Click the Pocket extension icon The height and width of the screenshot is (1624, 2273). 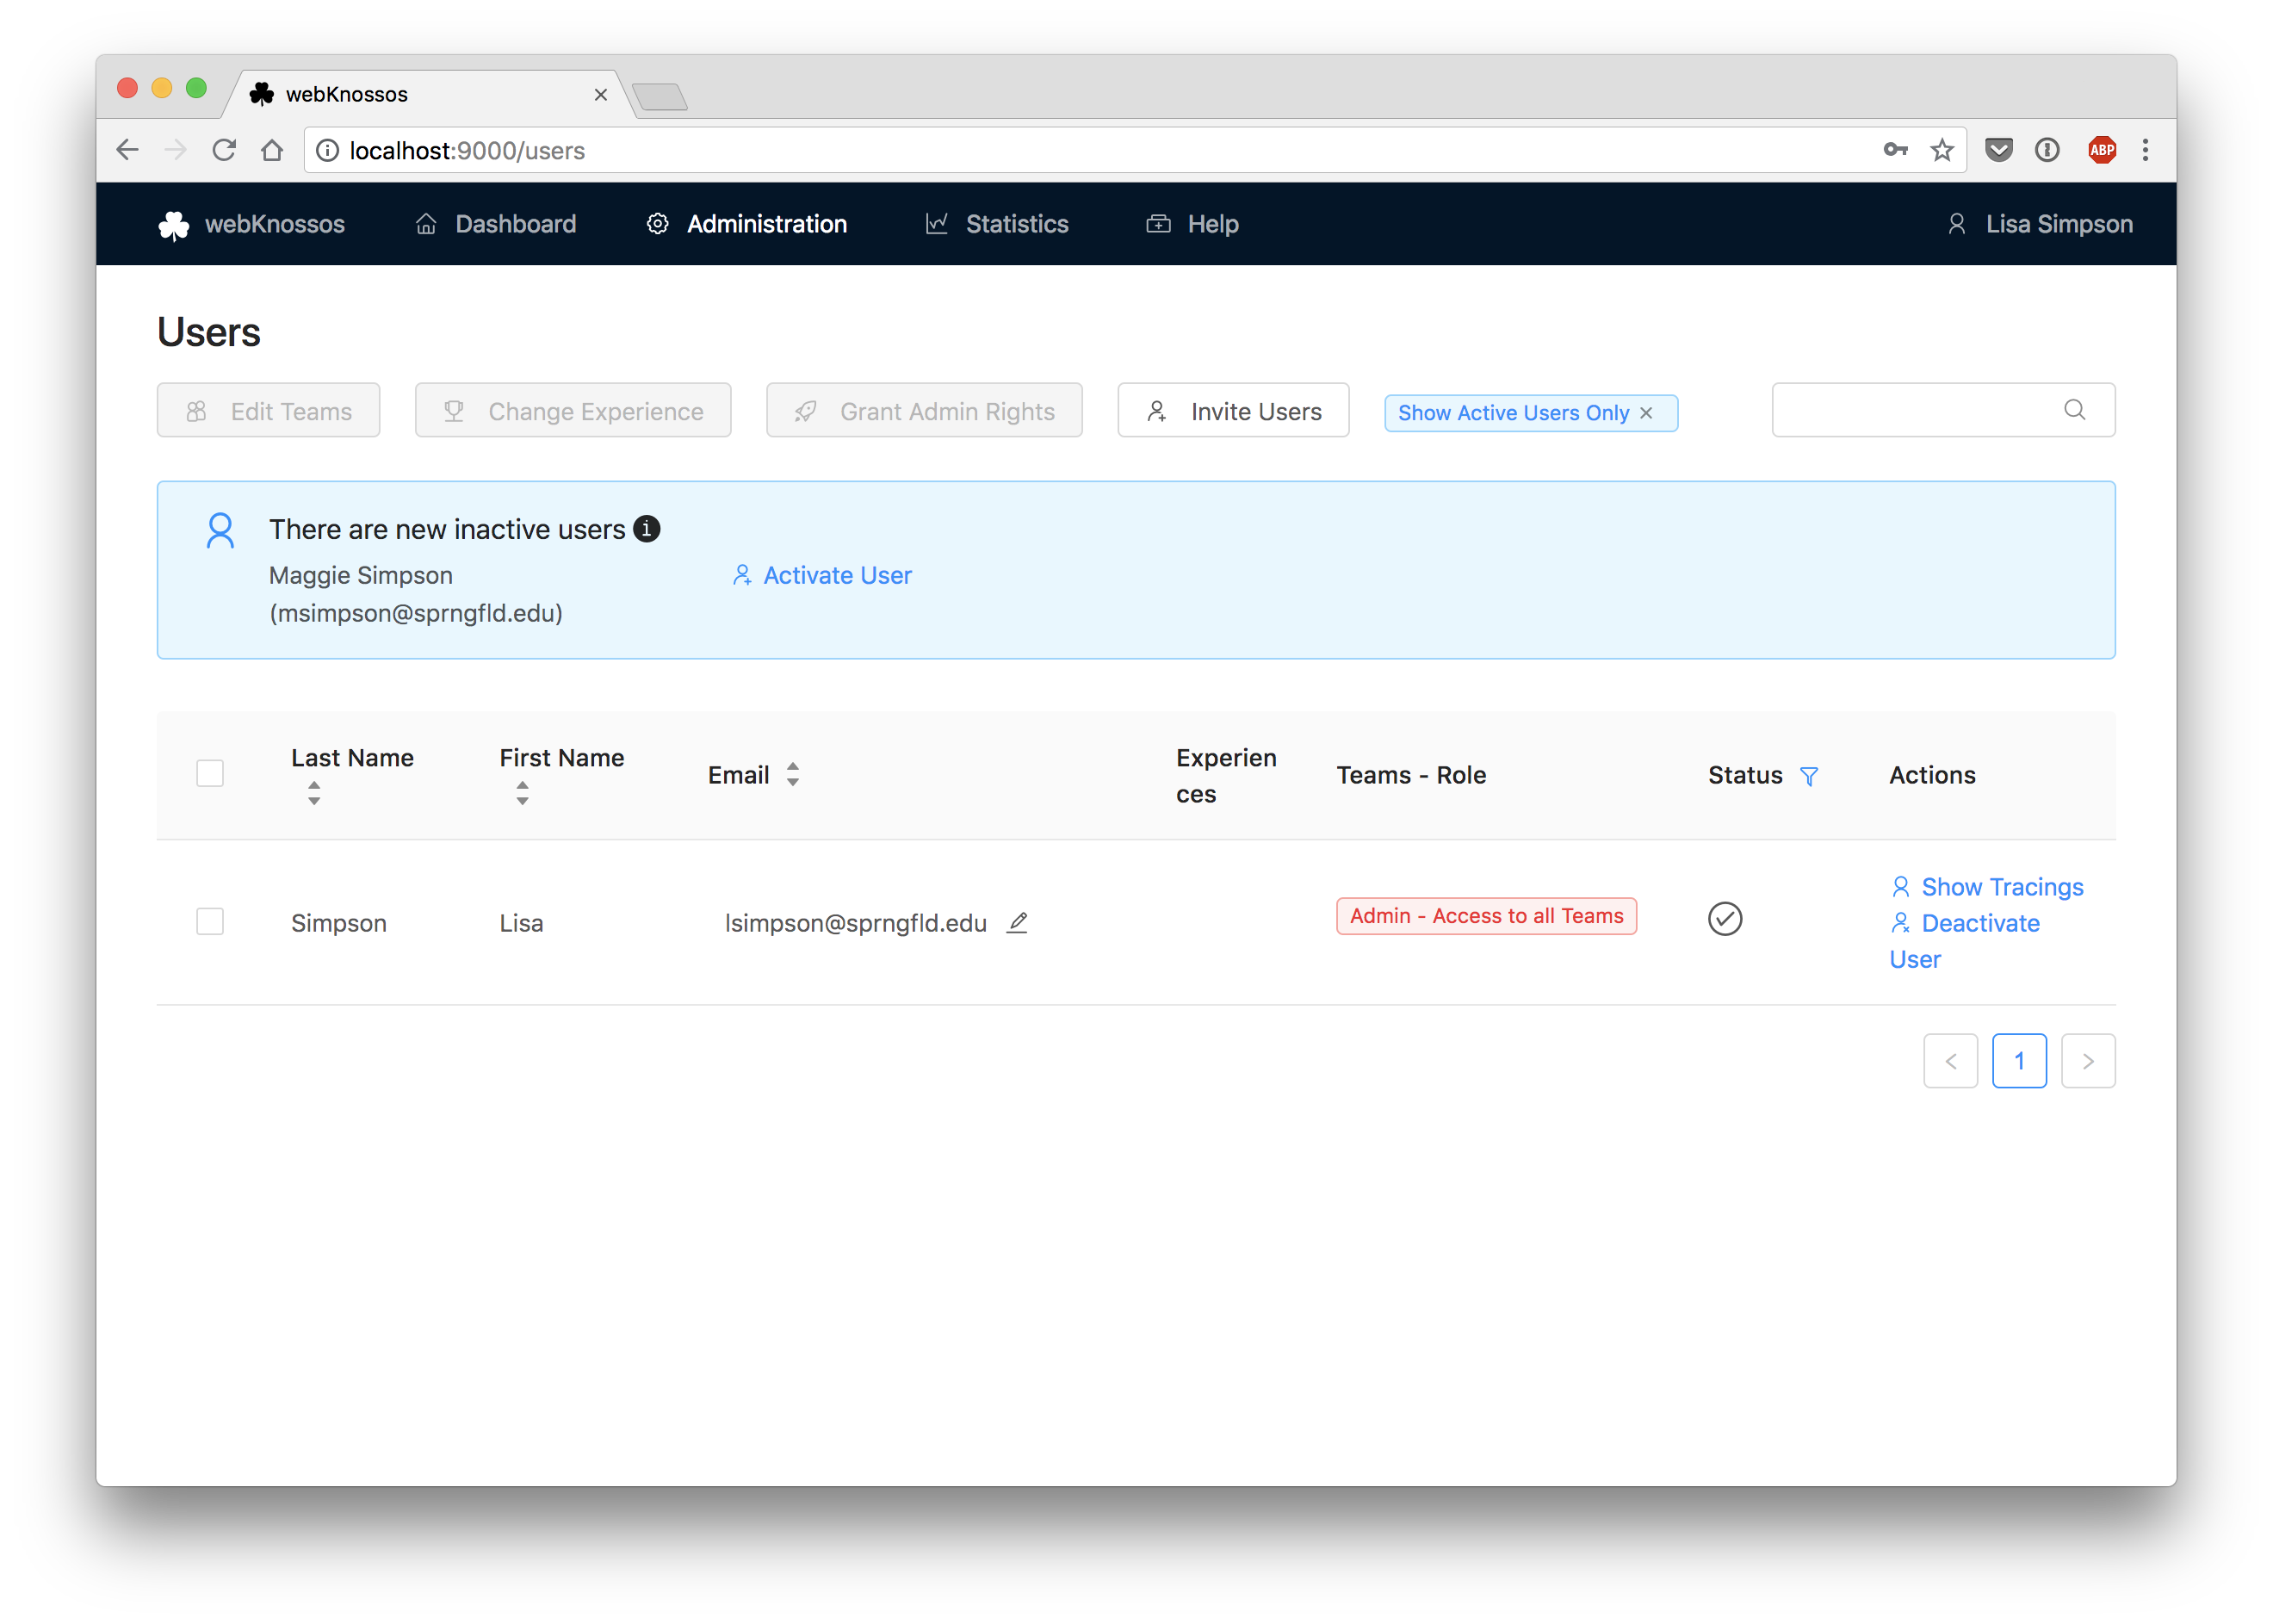tap(1998, 150)
